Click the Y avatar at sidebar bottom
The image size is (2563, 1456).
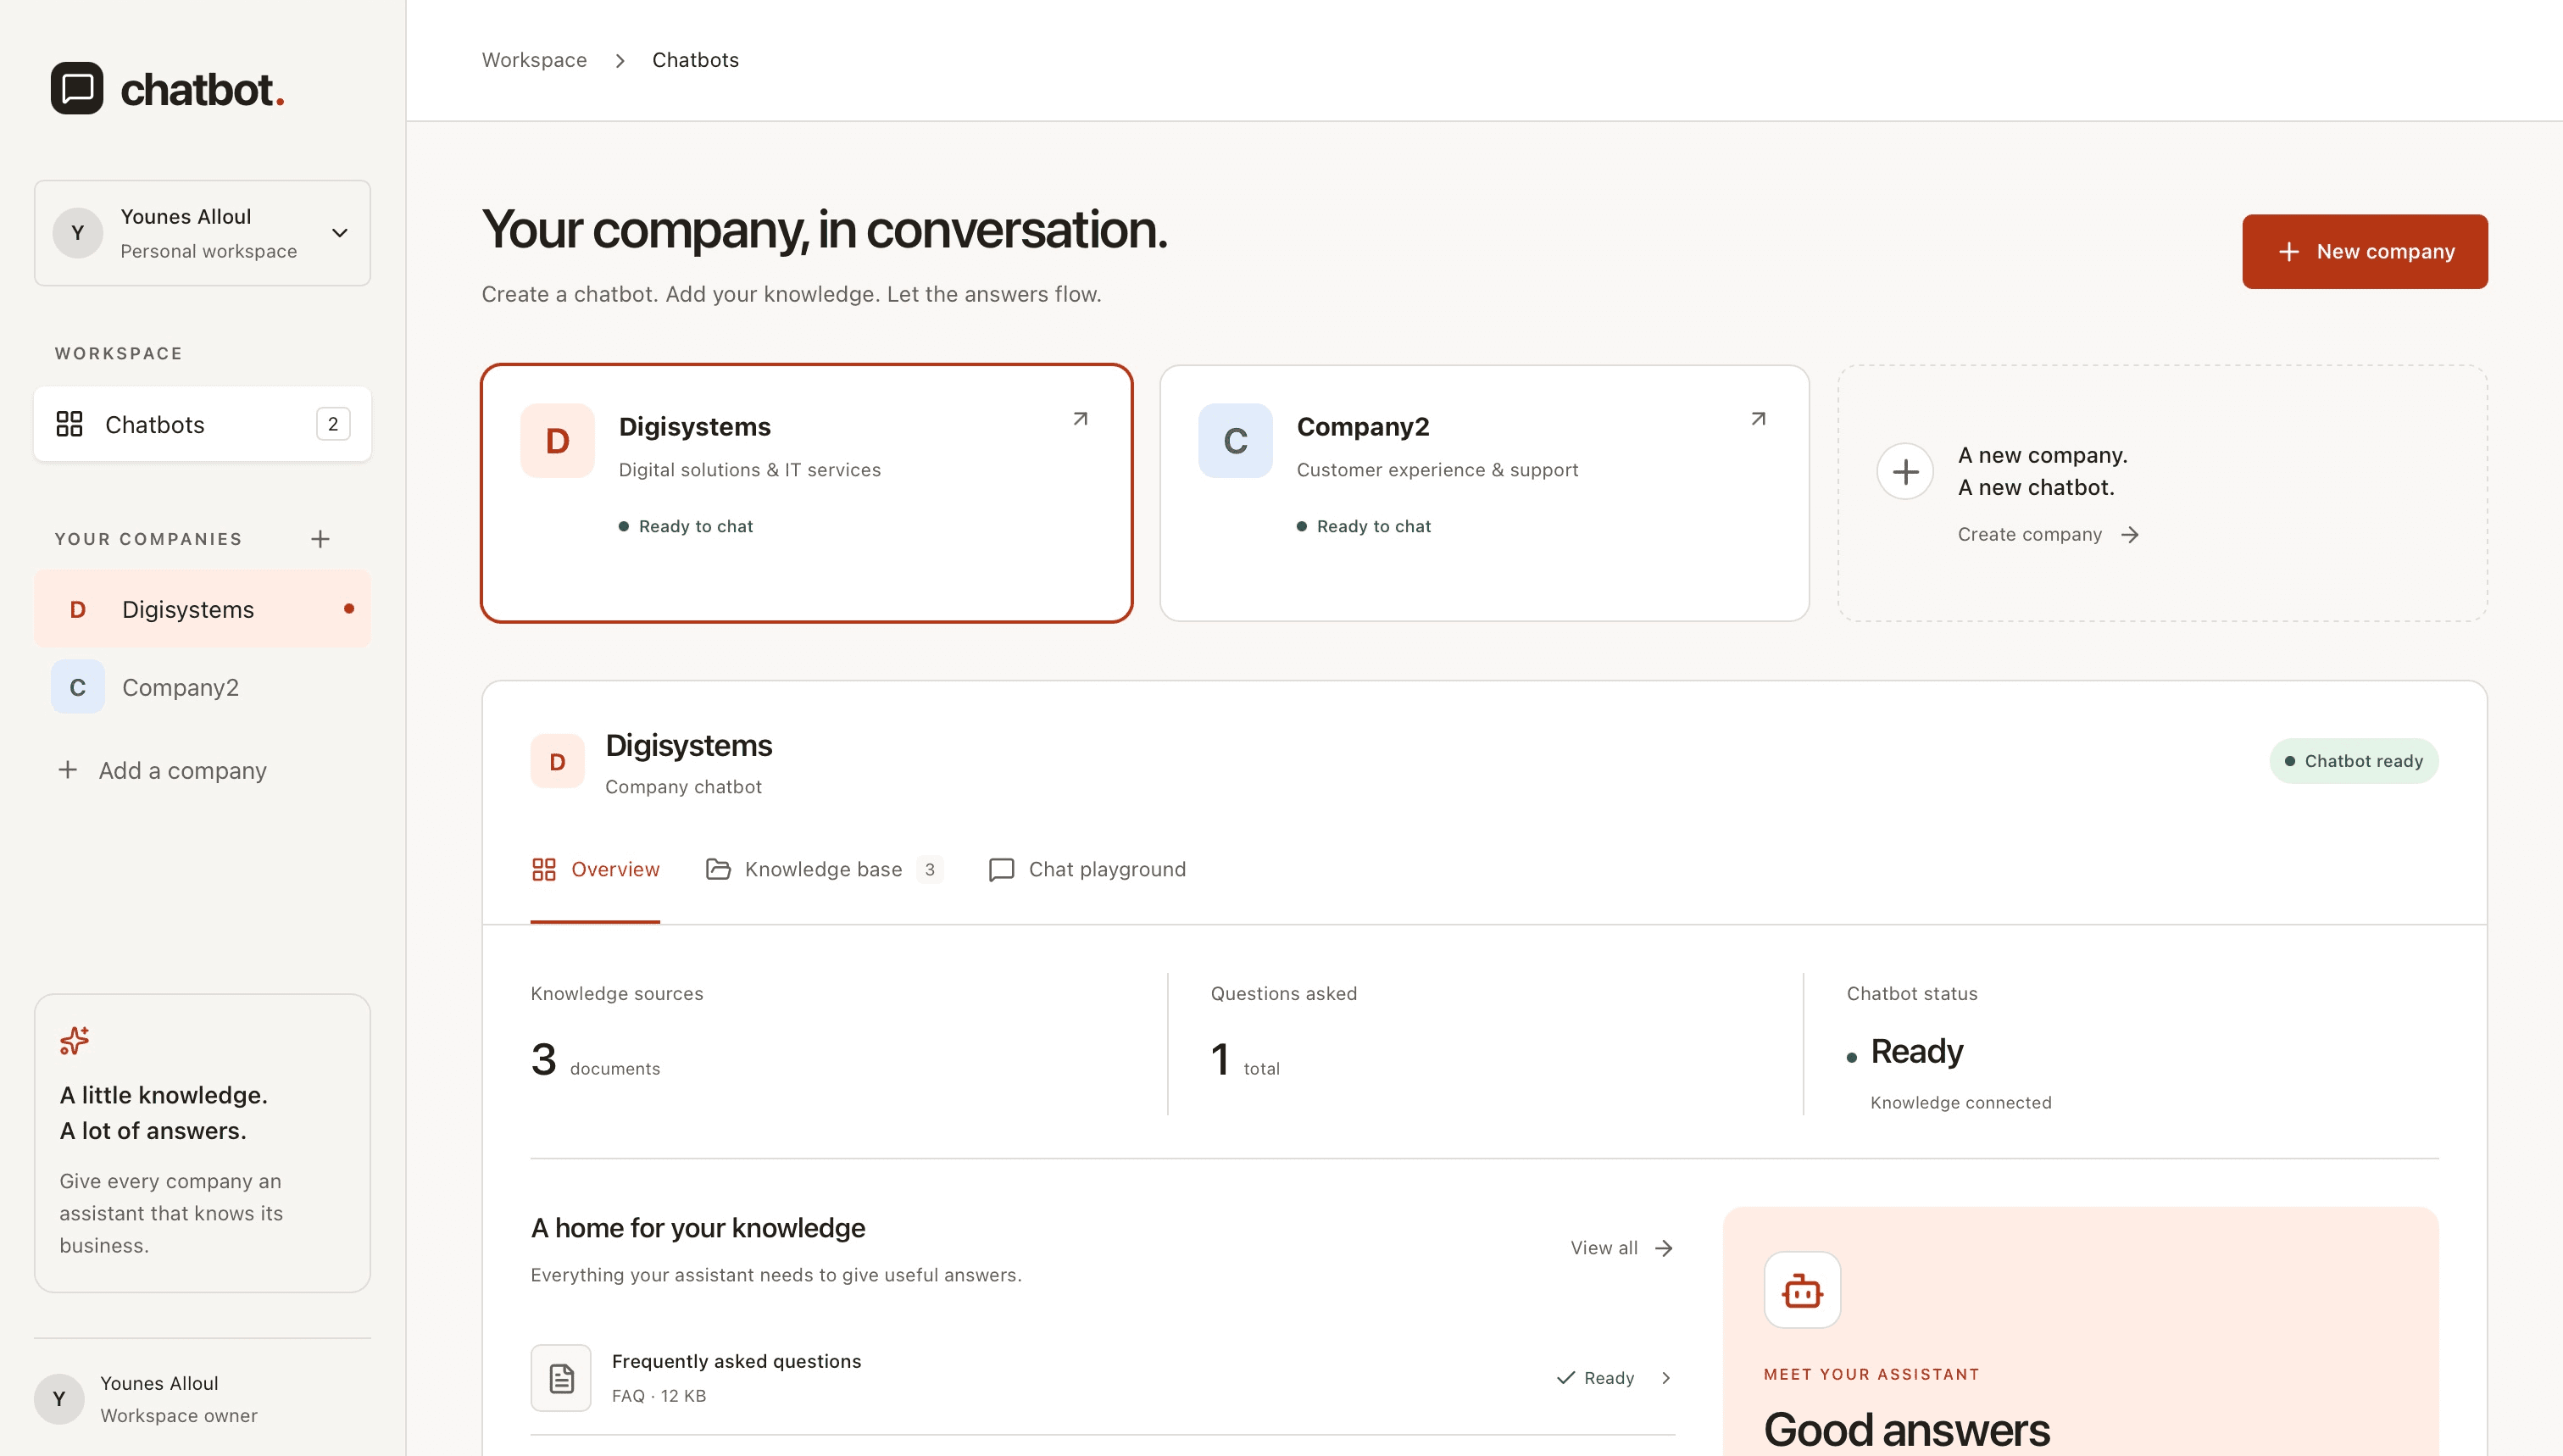pyautogui.click(x=59, y=1398)
